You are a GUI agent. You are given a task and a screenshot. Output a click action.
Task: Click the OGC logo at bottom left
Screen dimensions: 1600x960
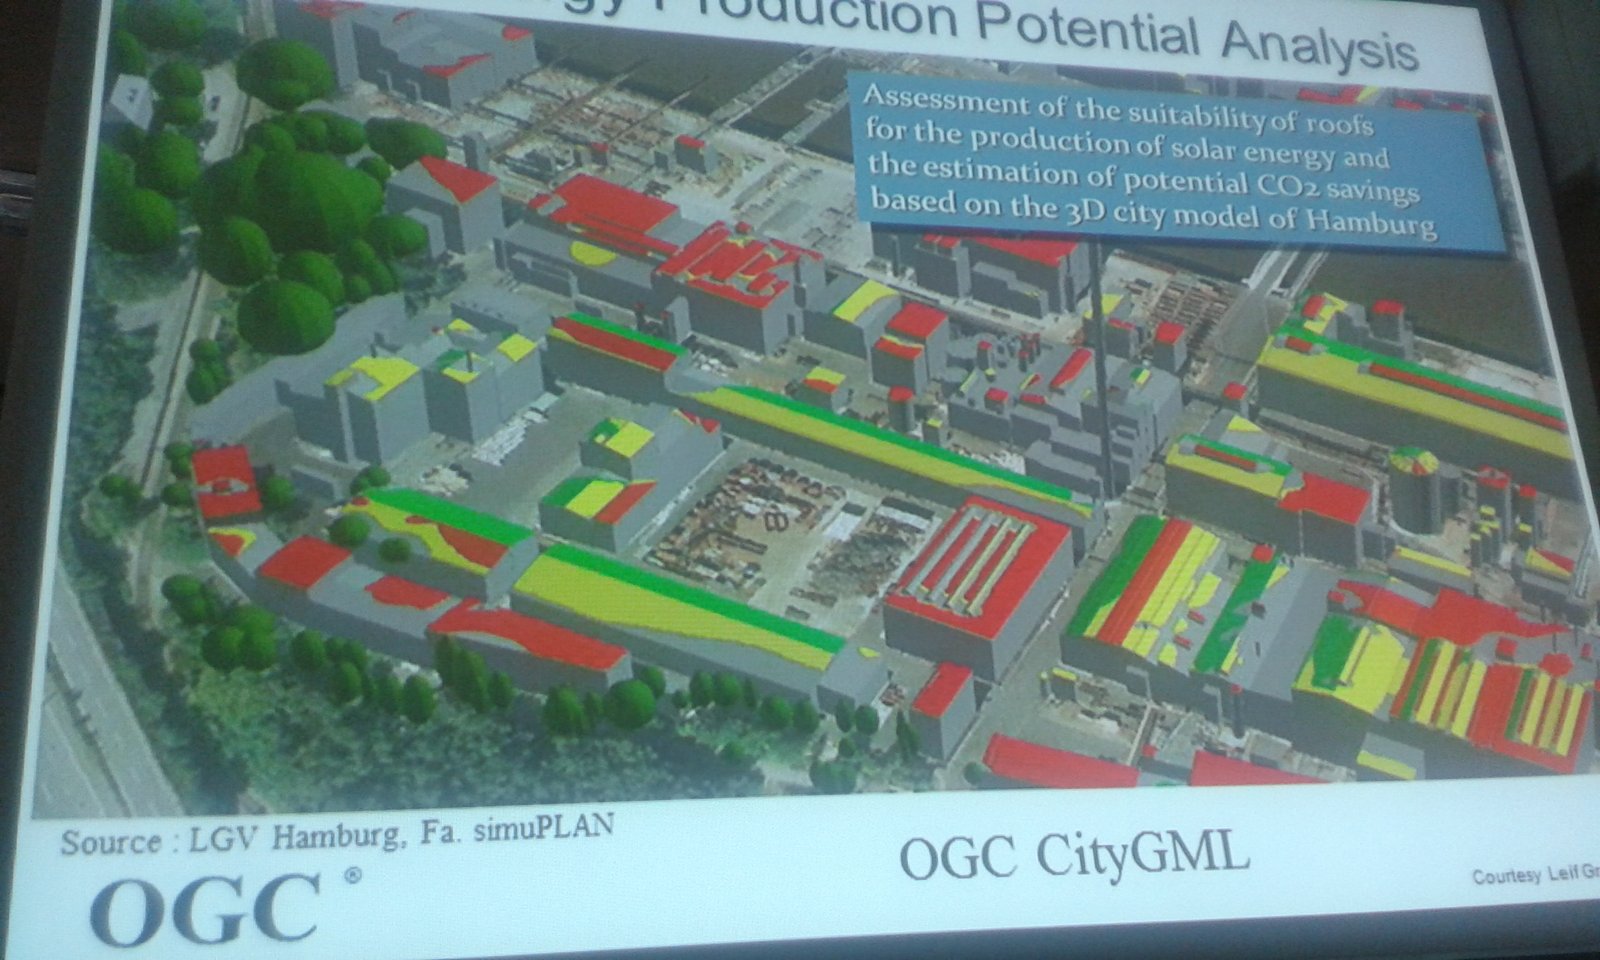pos(225,908)
